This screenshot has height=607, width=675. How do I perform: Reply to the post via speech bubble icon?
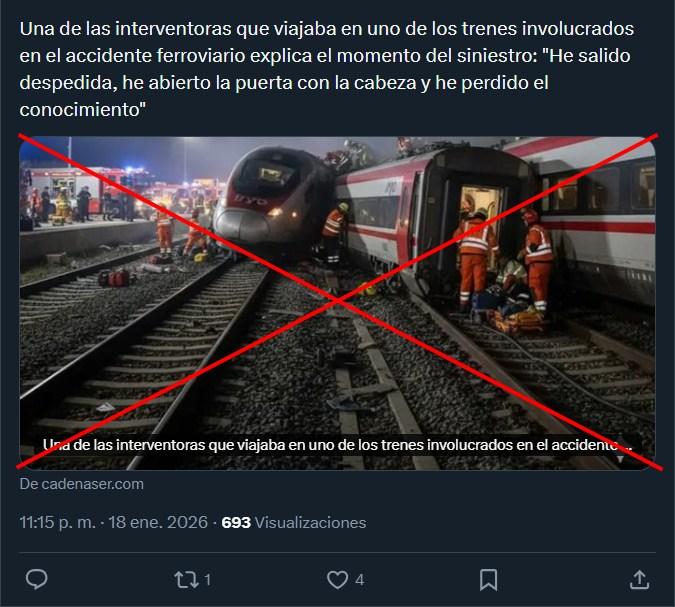(x=37, y=579)
